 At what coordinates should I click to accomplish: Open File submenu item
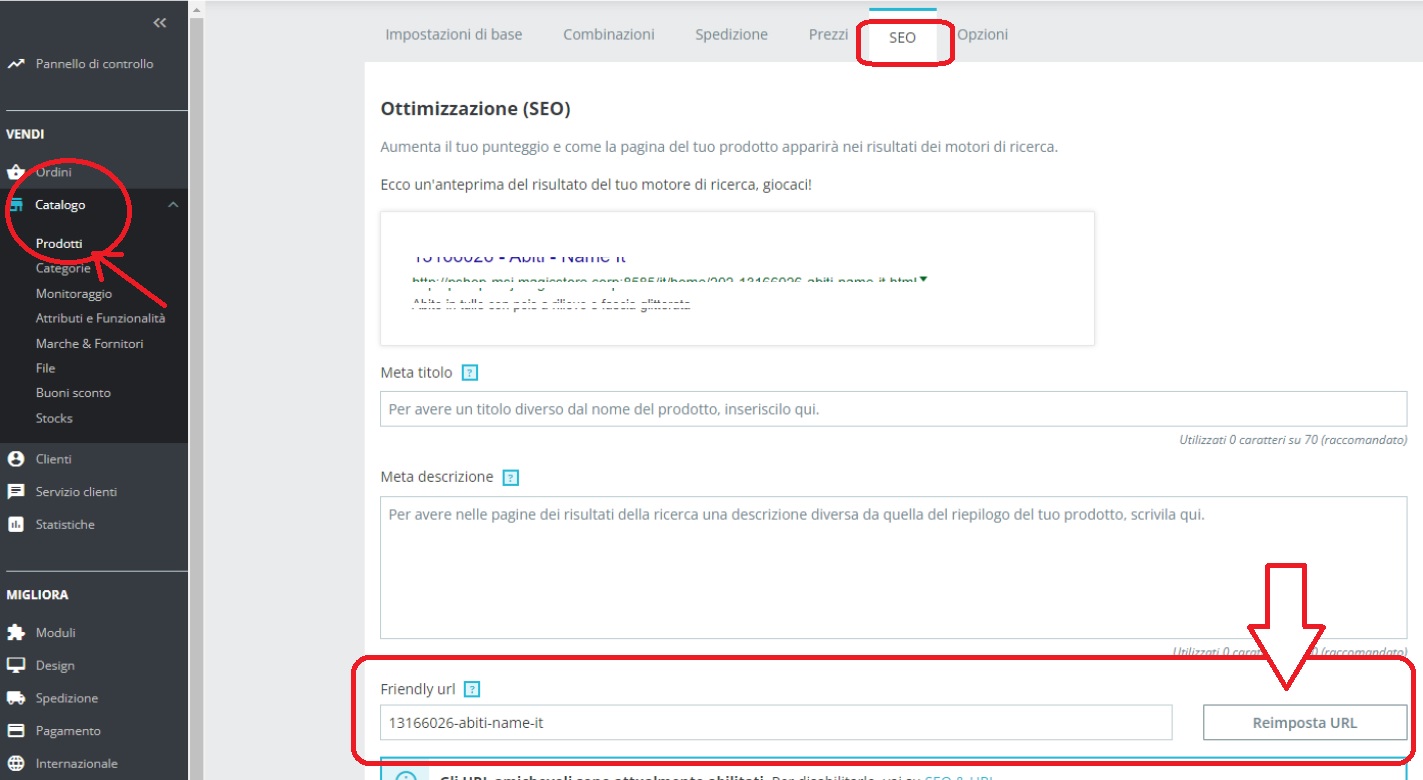pos(46,368)
